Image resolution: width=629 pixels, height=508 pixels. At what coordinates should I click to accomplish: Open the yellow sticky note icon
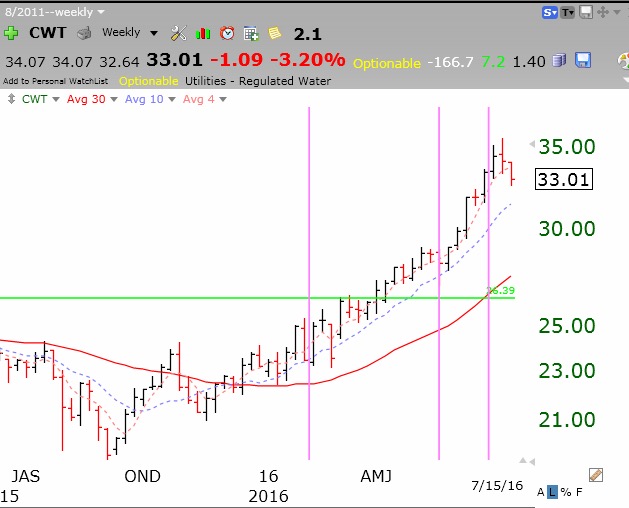point(274,33)
